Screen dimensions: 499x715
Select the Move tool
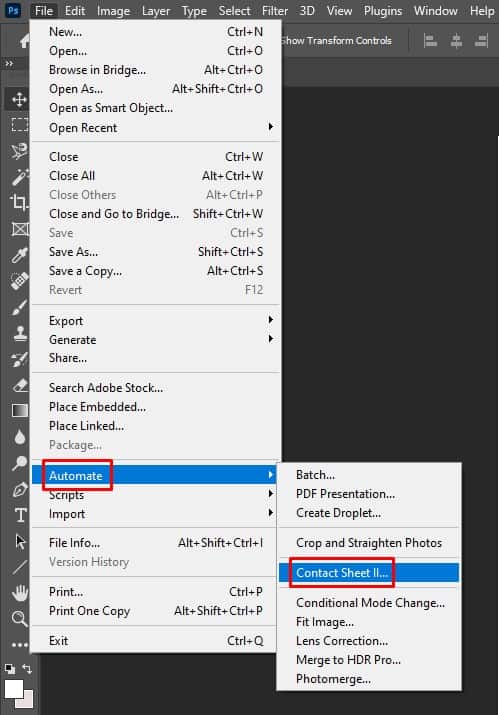(19, 99)
